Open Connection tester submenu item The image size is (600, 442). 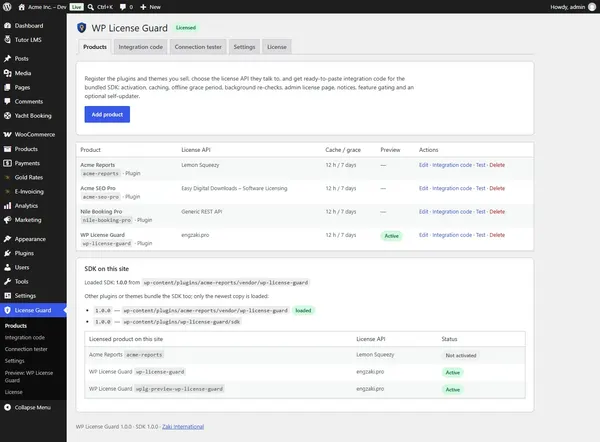(26, 349)
